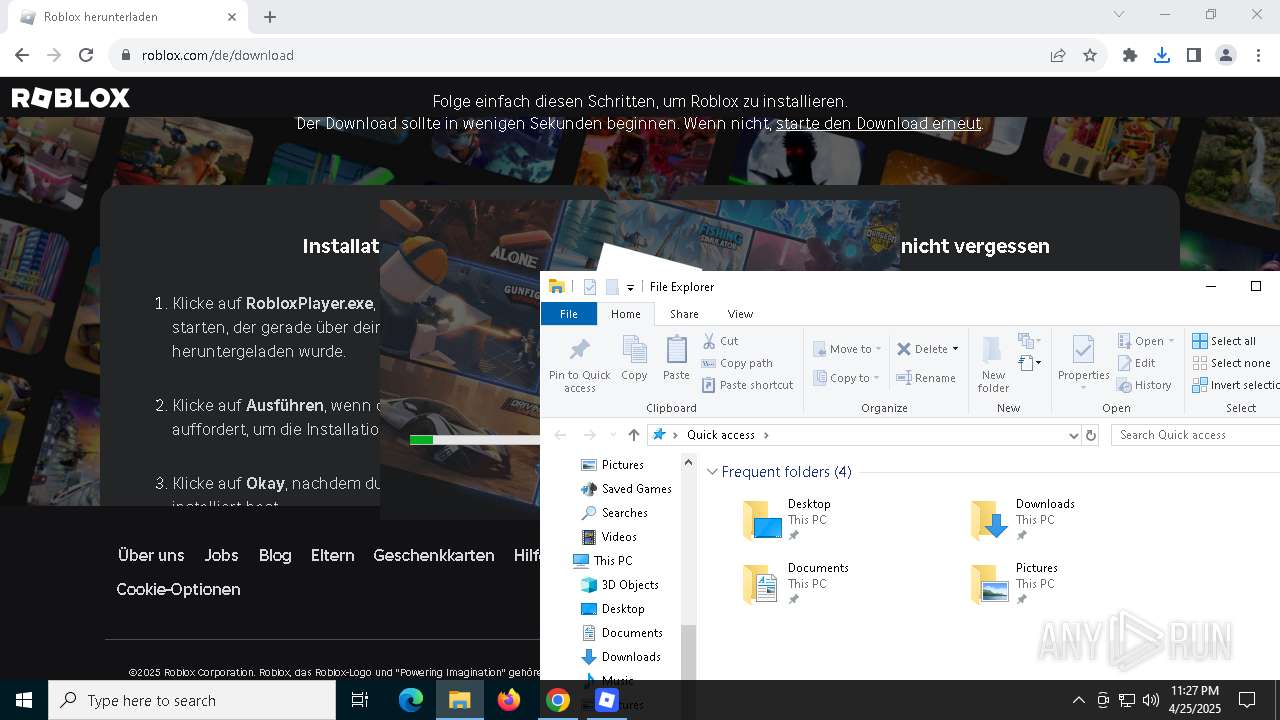Collapse Frequent folders section

[x=713, y=472]
